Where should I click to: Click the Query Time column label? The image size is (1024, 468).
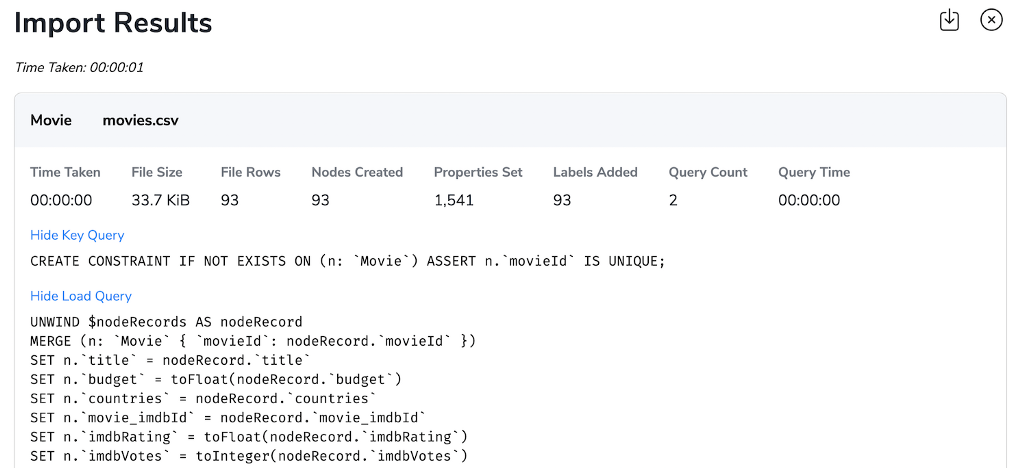[x=814, y=172]
